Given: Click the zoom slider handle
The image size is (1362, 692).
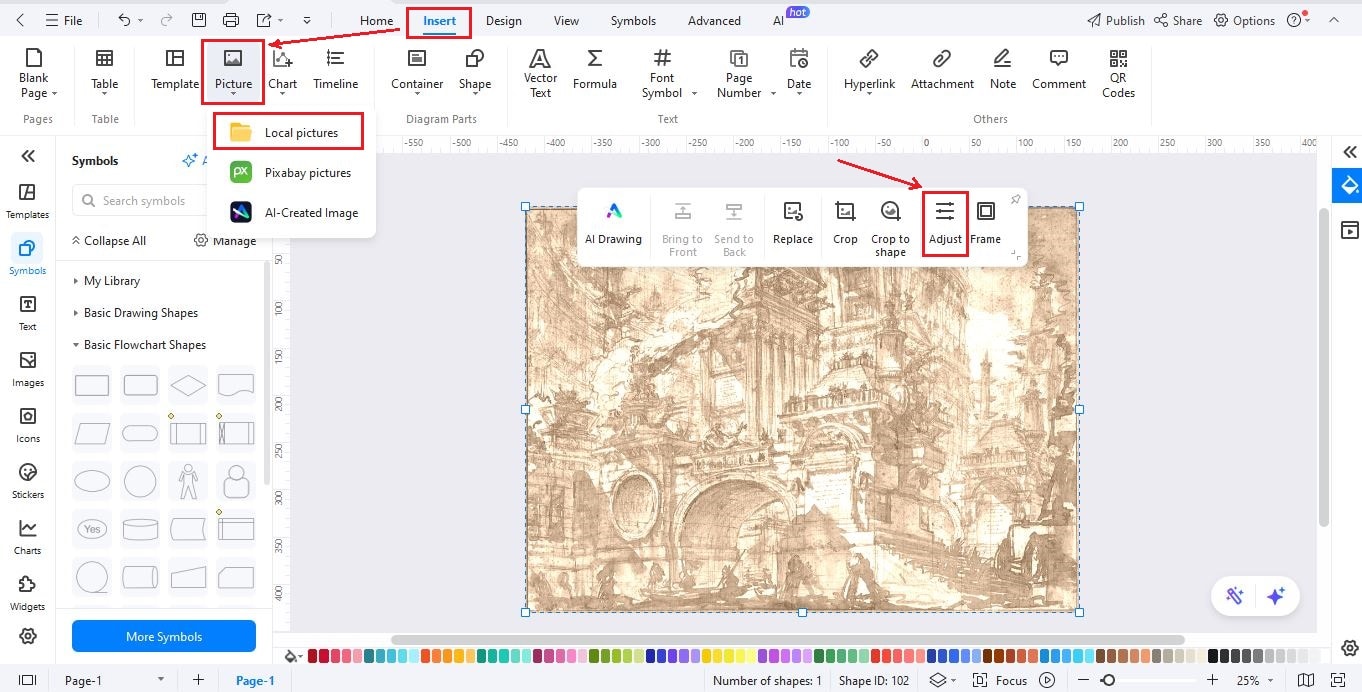Looking at the screenshot, I should pos(1108,680).
